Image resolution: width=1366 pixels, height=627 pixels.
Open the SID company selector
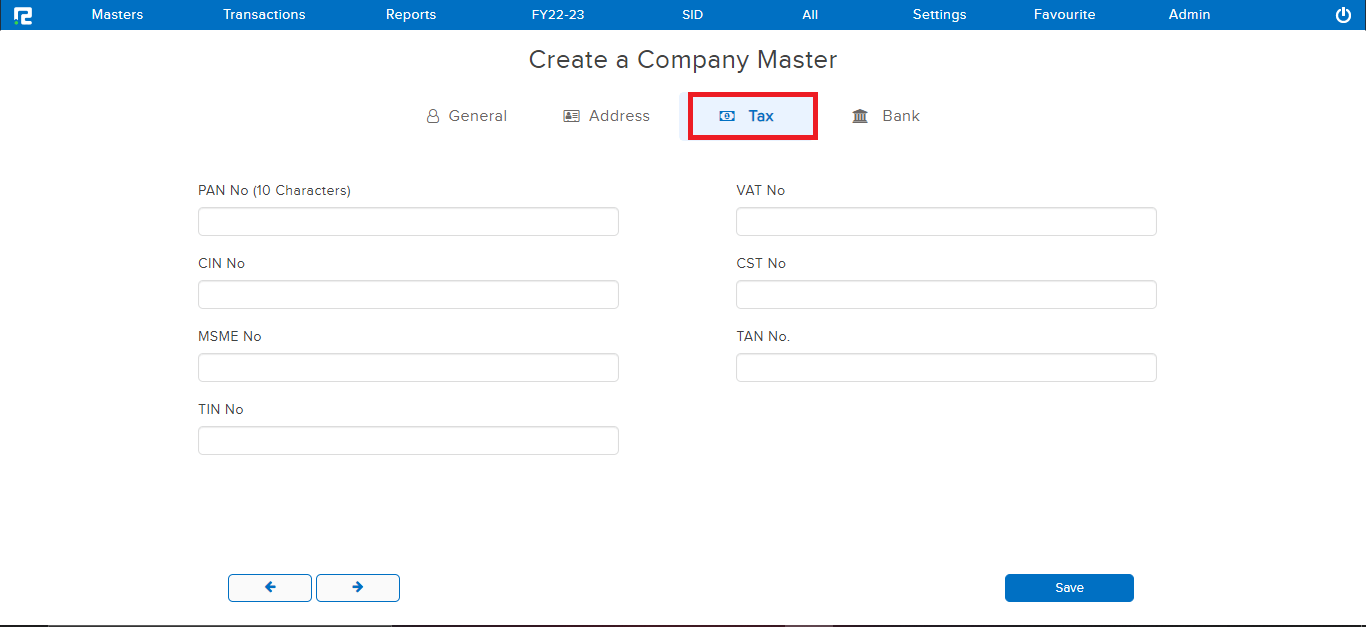click(x=692, y=15)
